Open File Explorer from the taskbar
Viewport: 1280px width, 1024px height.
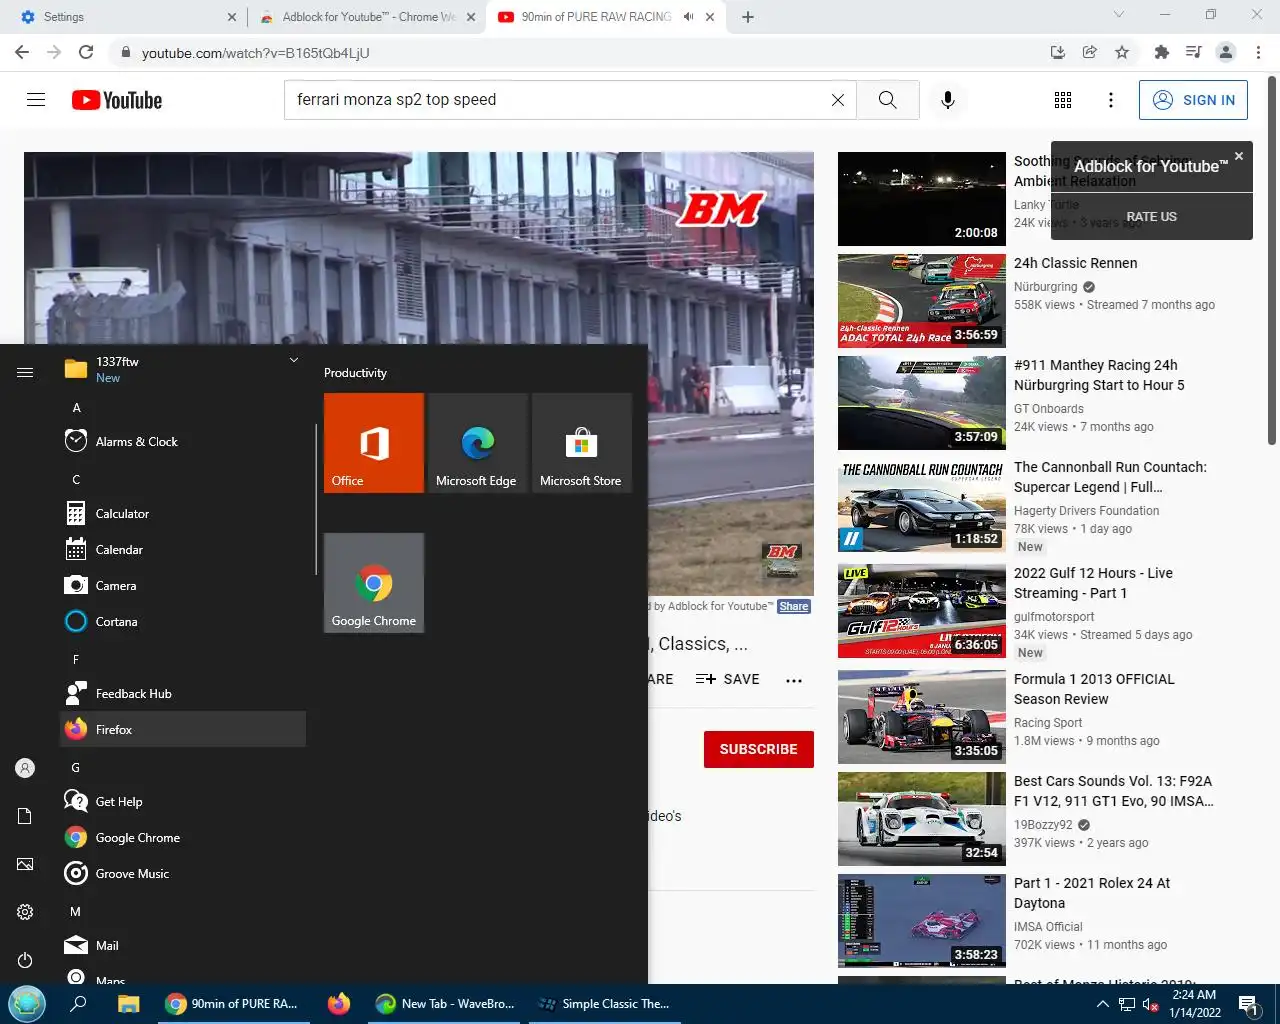(x=128, y=1004)
